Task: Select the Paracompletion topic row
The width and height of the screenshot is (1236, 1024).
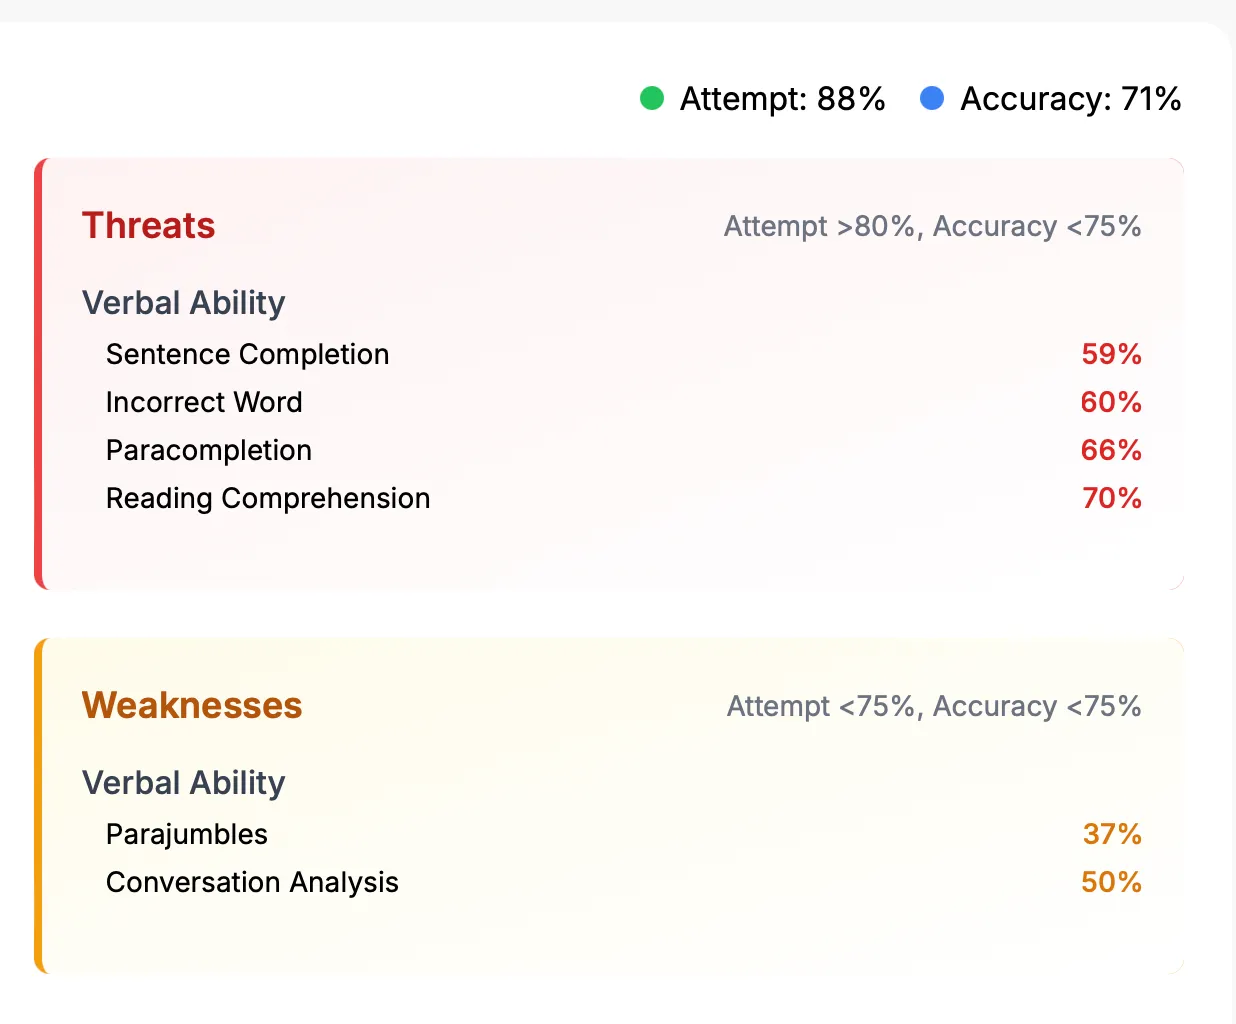Action: pyautogui.click(x=623, y=450)
